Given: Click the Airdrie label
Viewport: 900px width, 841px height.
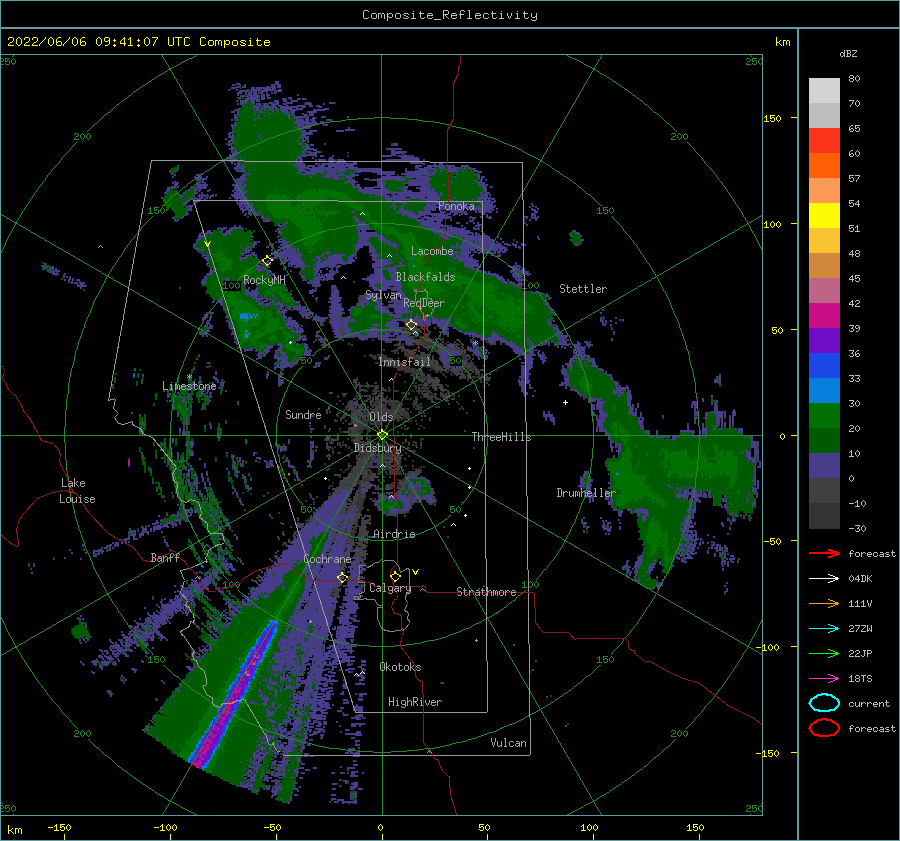Looking at the screenshot, I should [394, 534].
